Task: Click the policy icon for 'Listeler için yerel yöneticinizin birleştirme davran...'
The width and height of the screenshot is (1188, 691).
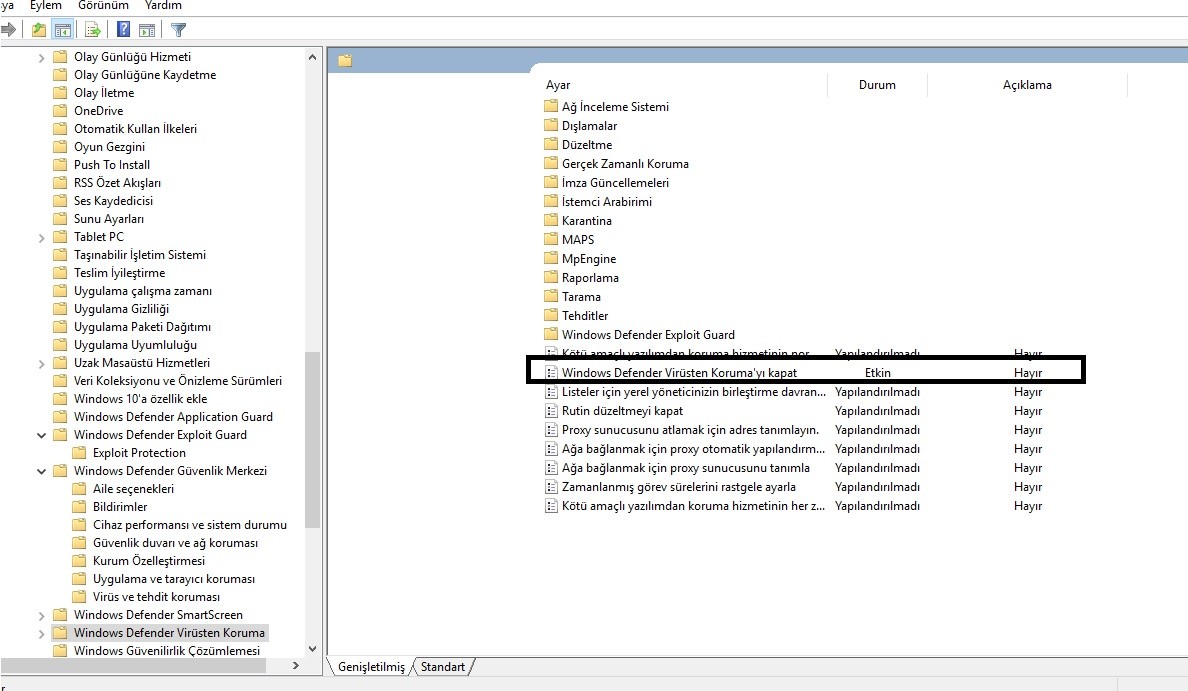Action: click(551, 392)
